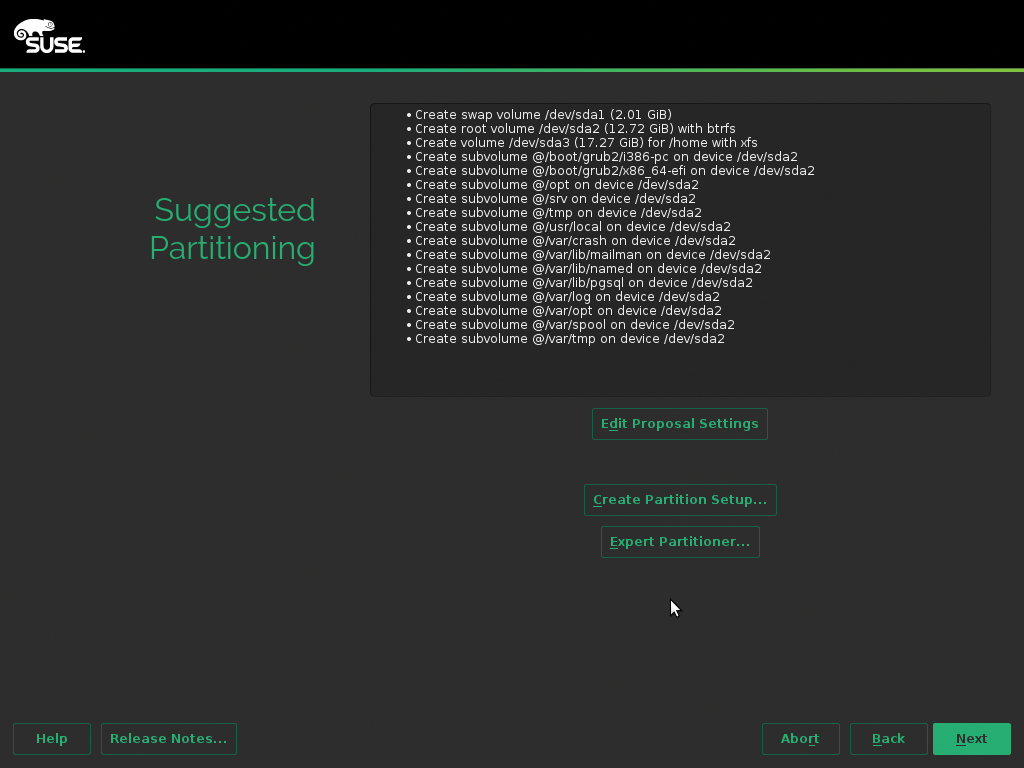Click the @/opt subvolume entry
The height and width of the screenshot is (768, 1024).
556,185
